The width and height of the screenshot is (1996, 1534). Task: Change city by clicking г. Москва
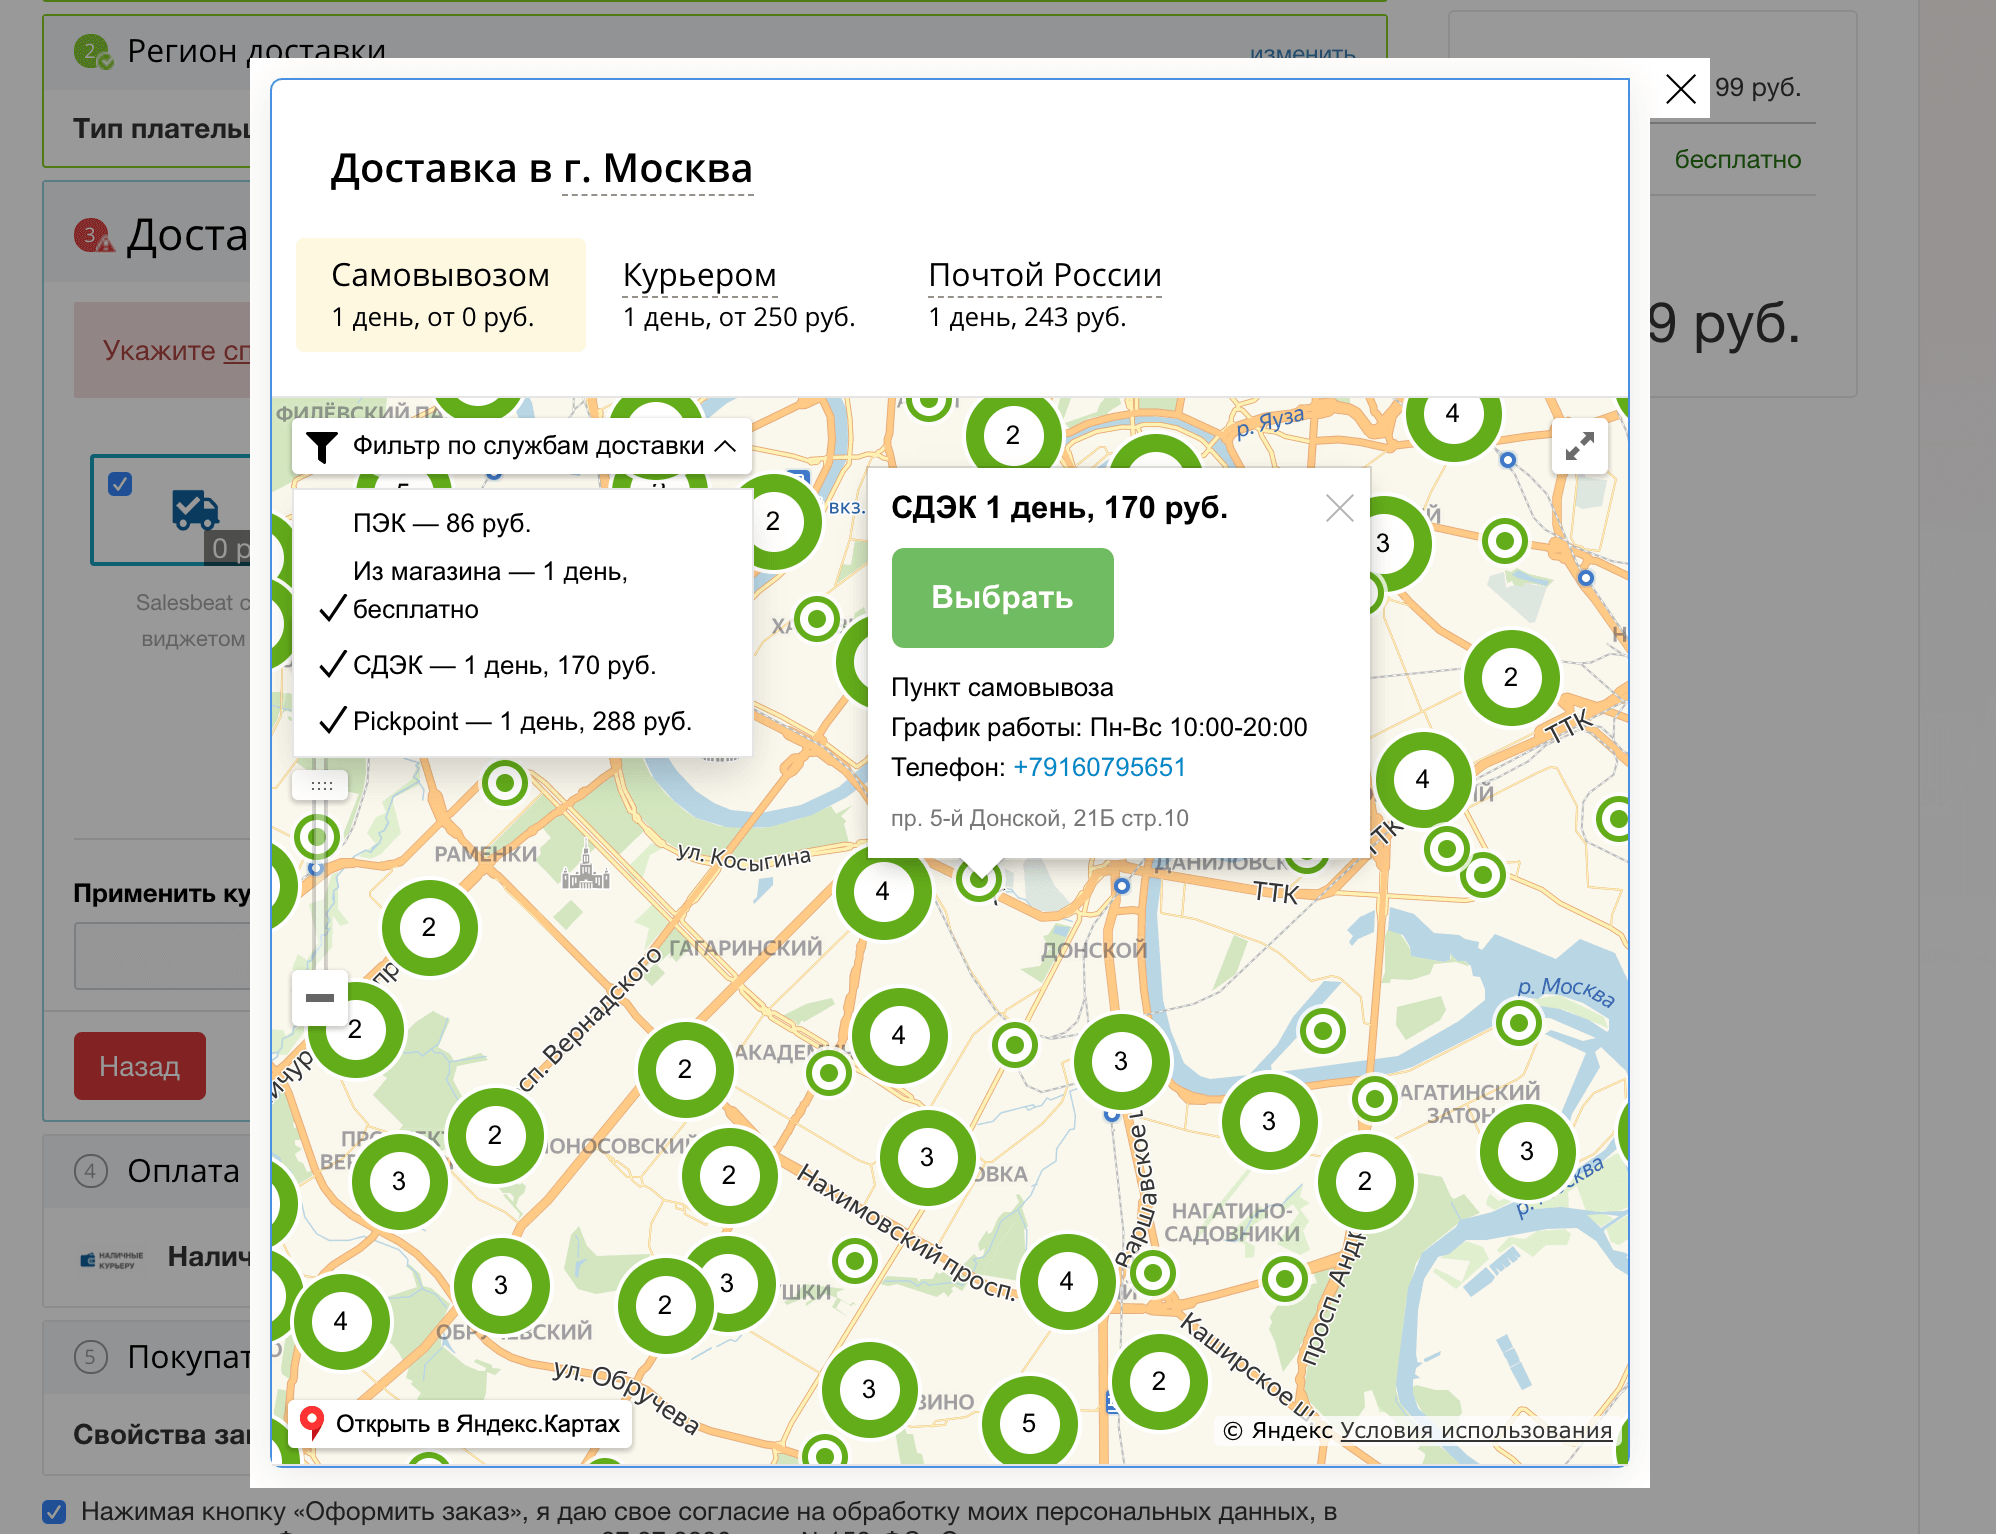coord(657,169)
